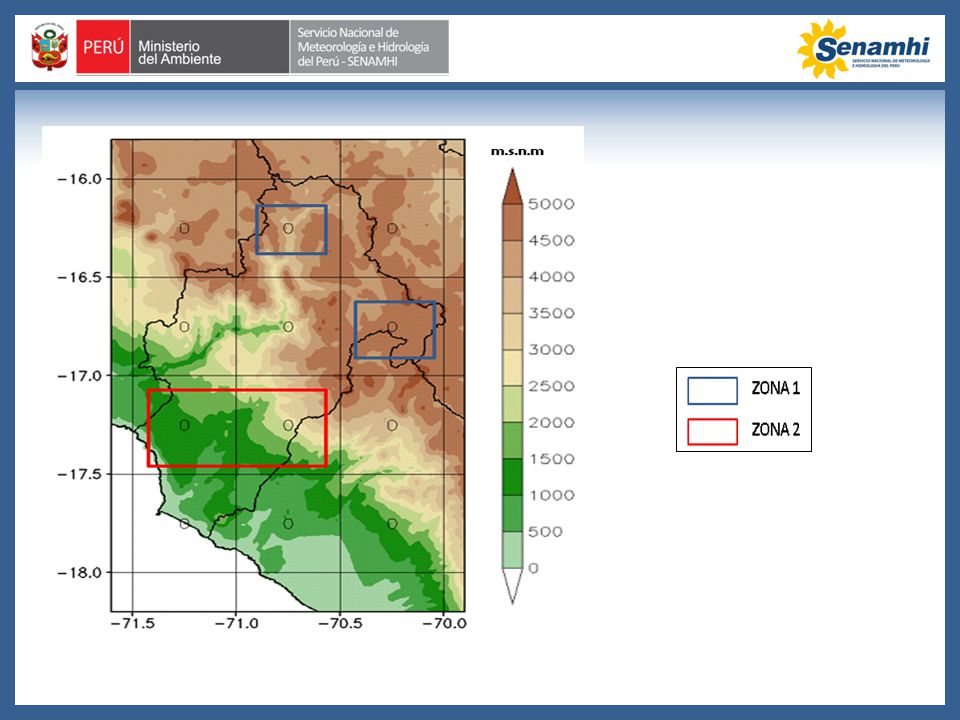
Task: Click the blue ZONA 1 legend box
Action: click(712, 391)
